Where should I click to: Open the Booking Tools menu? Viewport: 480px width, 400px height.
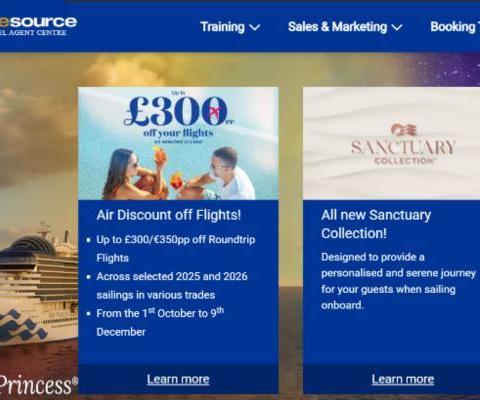(455, 27)
